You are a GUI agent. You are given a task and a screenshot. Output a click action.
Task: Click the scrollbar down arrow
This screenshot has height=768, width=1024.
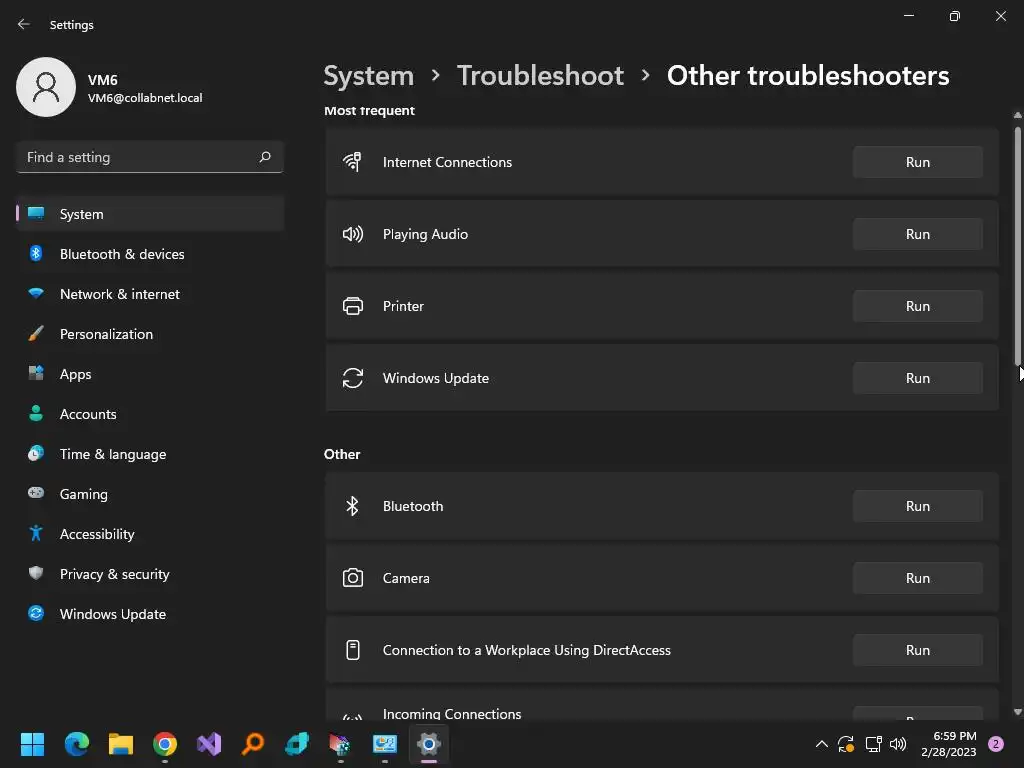coord(1017,712)
